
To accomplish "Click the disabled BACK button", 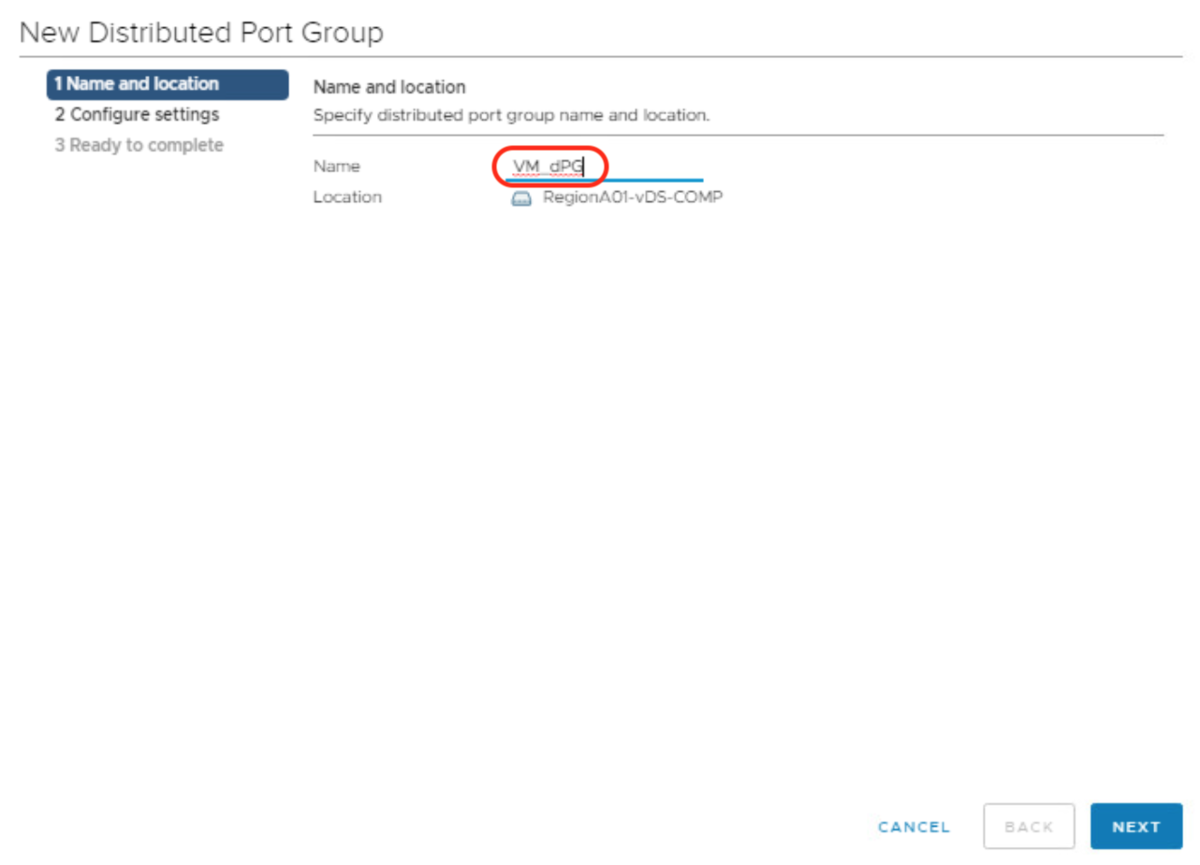I will coord(1029,827).
